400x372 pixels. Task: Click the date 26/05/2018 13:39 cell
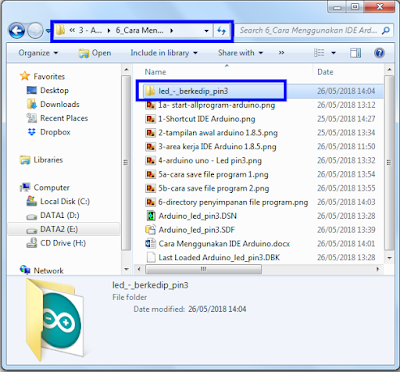pos(346,230)
